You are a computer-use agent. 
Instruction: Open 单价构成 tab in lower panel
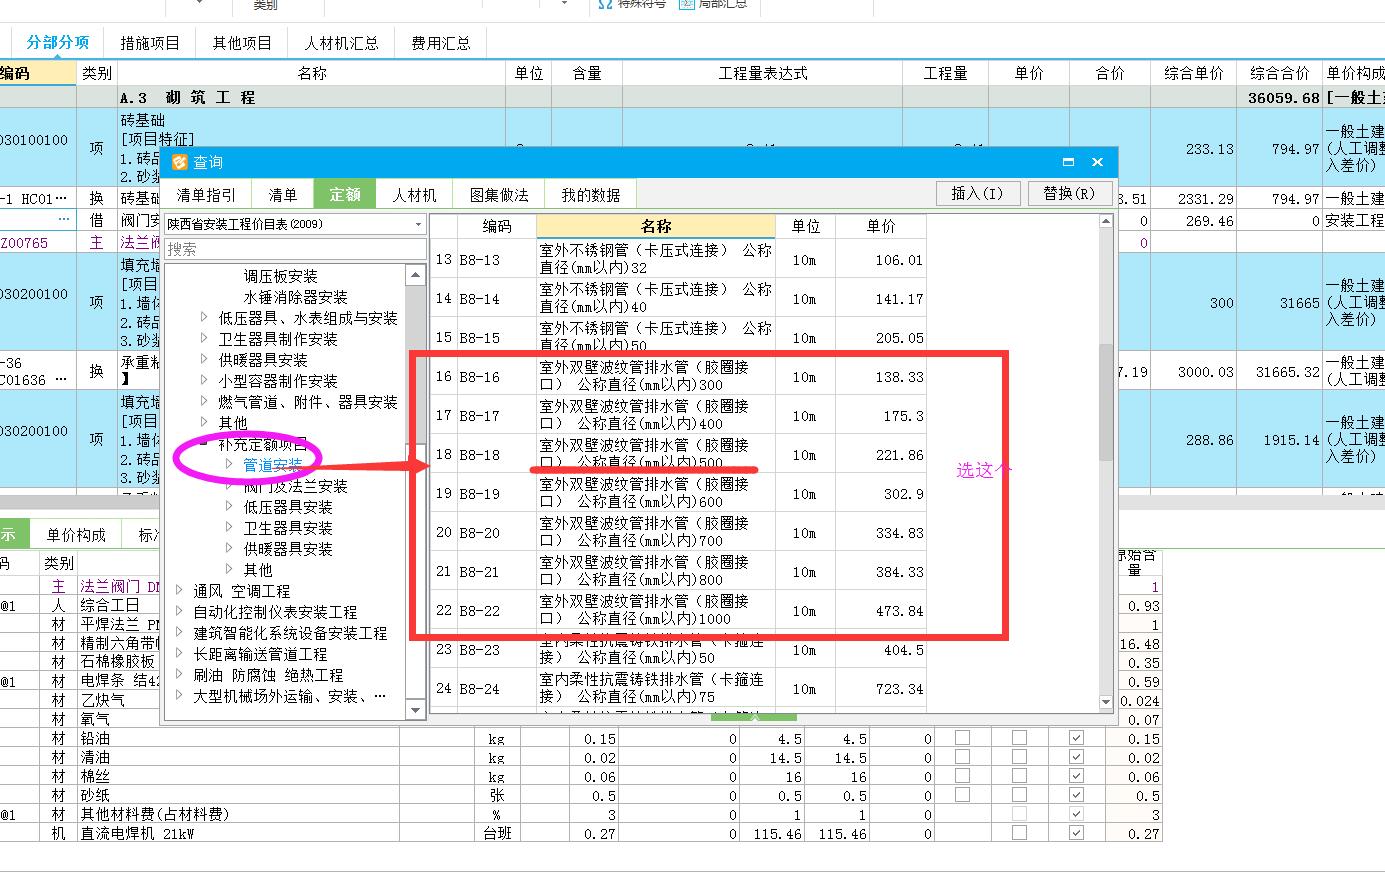[76, 535]
